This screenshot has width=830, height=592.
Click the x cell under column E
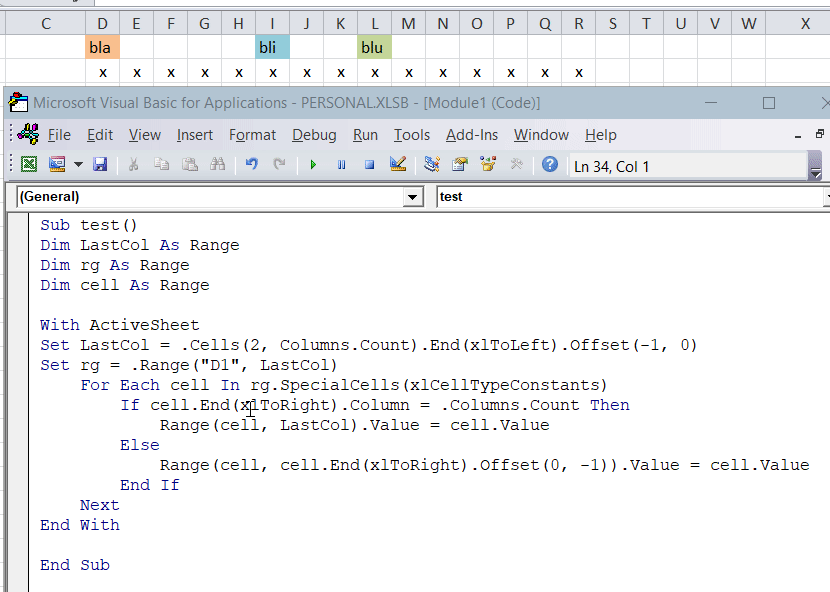point(137,72)
